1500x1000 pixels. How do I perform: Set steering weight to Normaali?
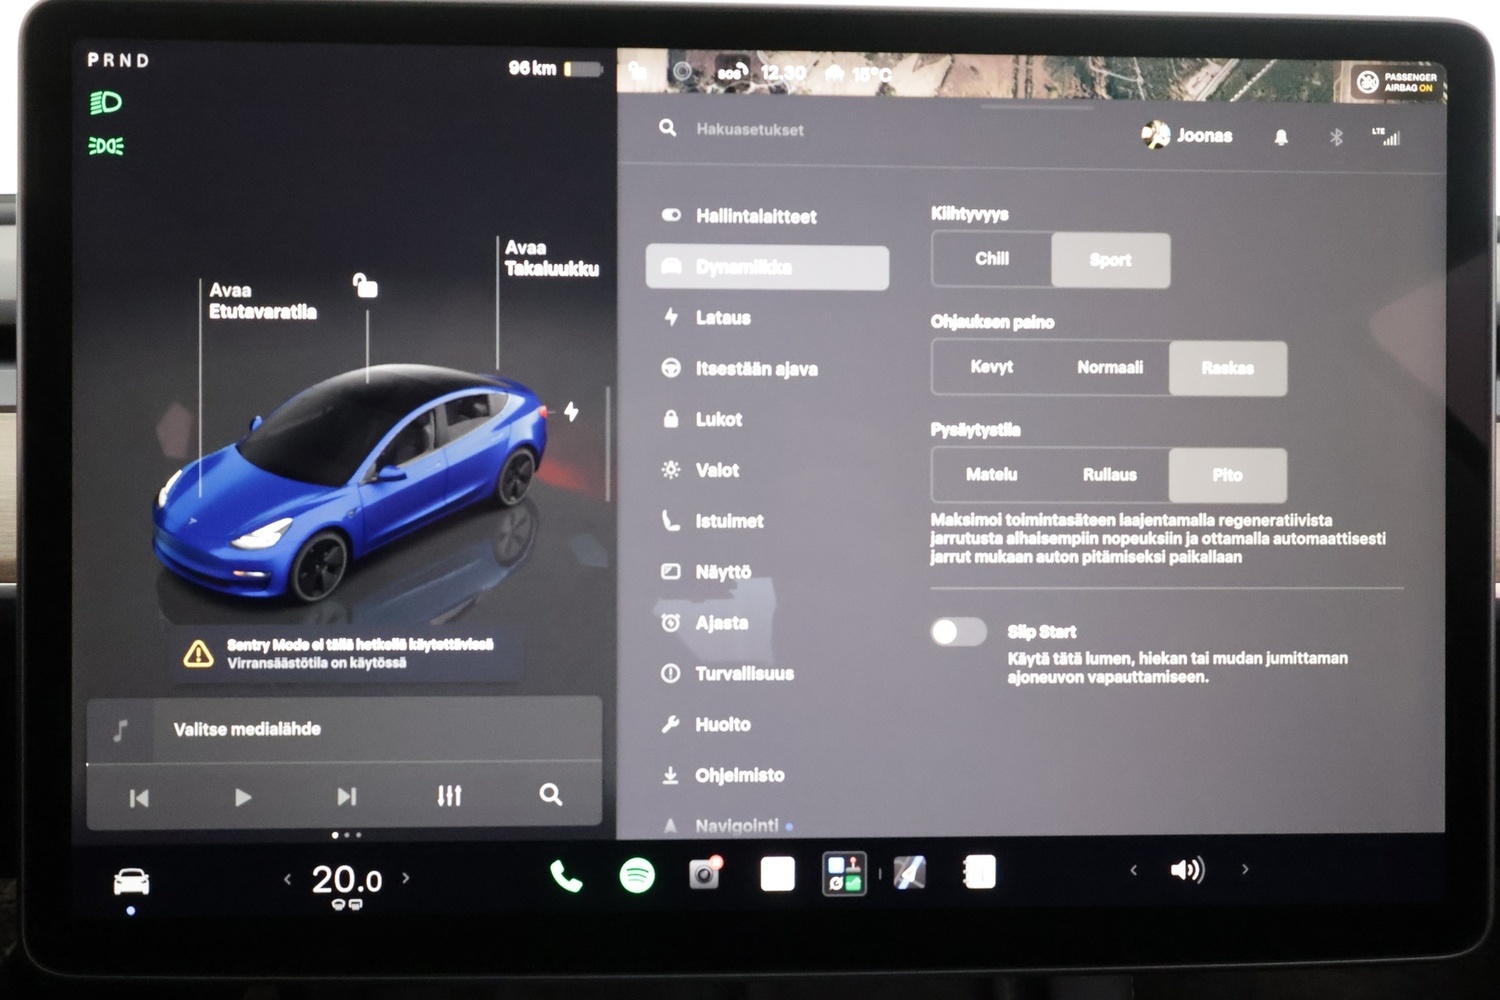(x=1110, y=367)
